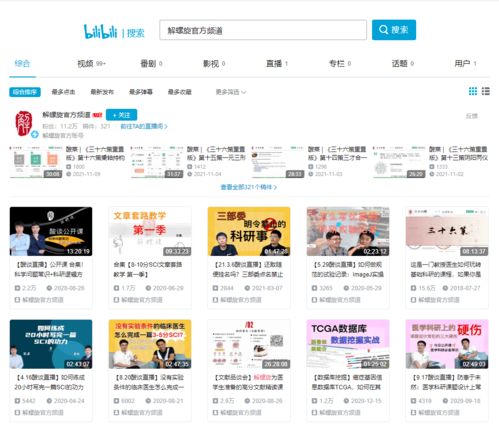
Task: Open the 专栏 tab
Action: (x=340, y=63)
